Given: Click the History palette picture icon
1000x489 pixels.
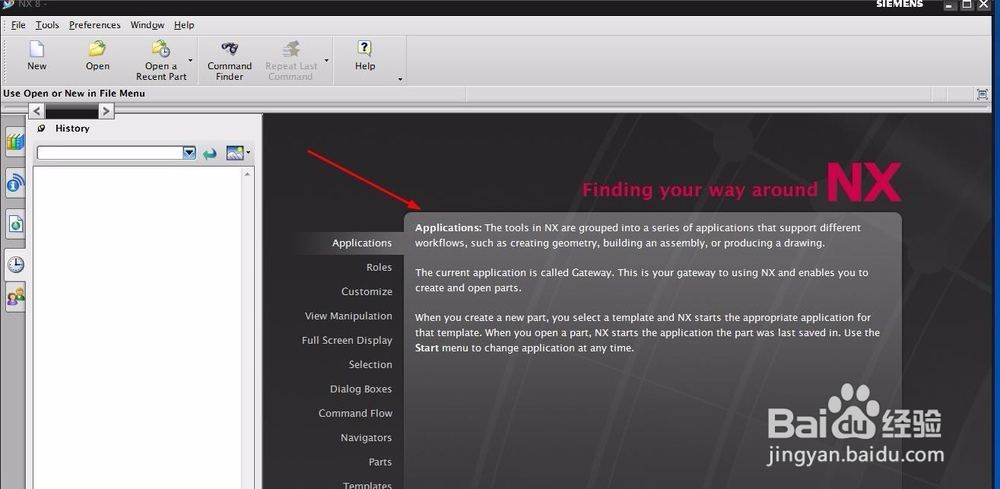Looking at the screenshot, I should pyautogui.click(x=234, y=153).
